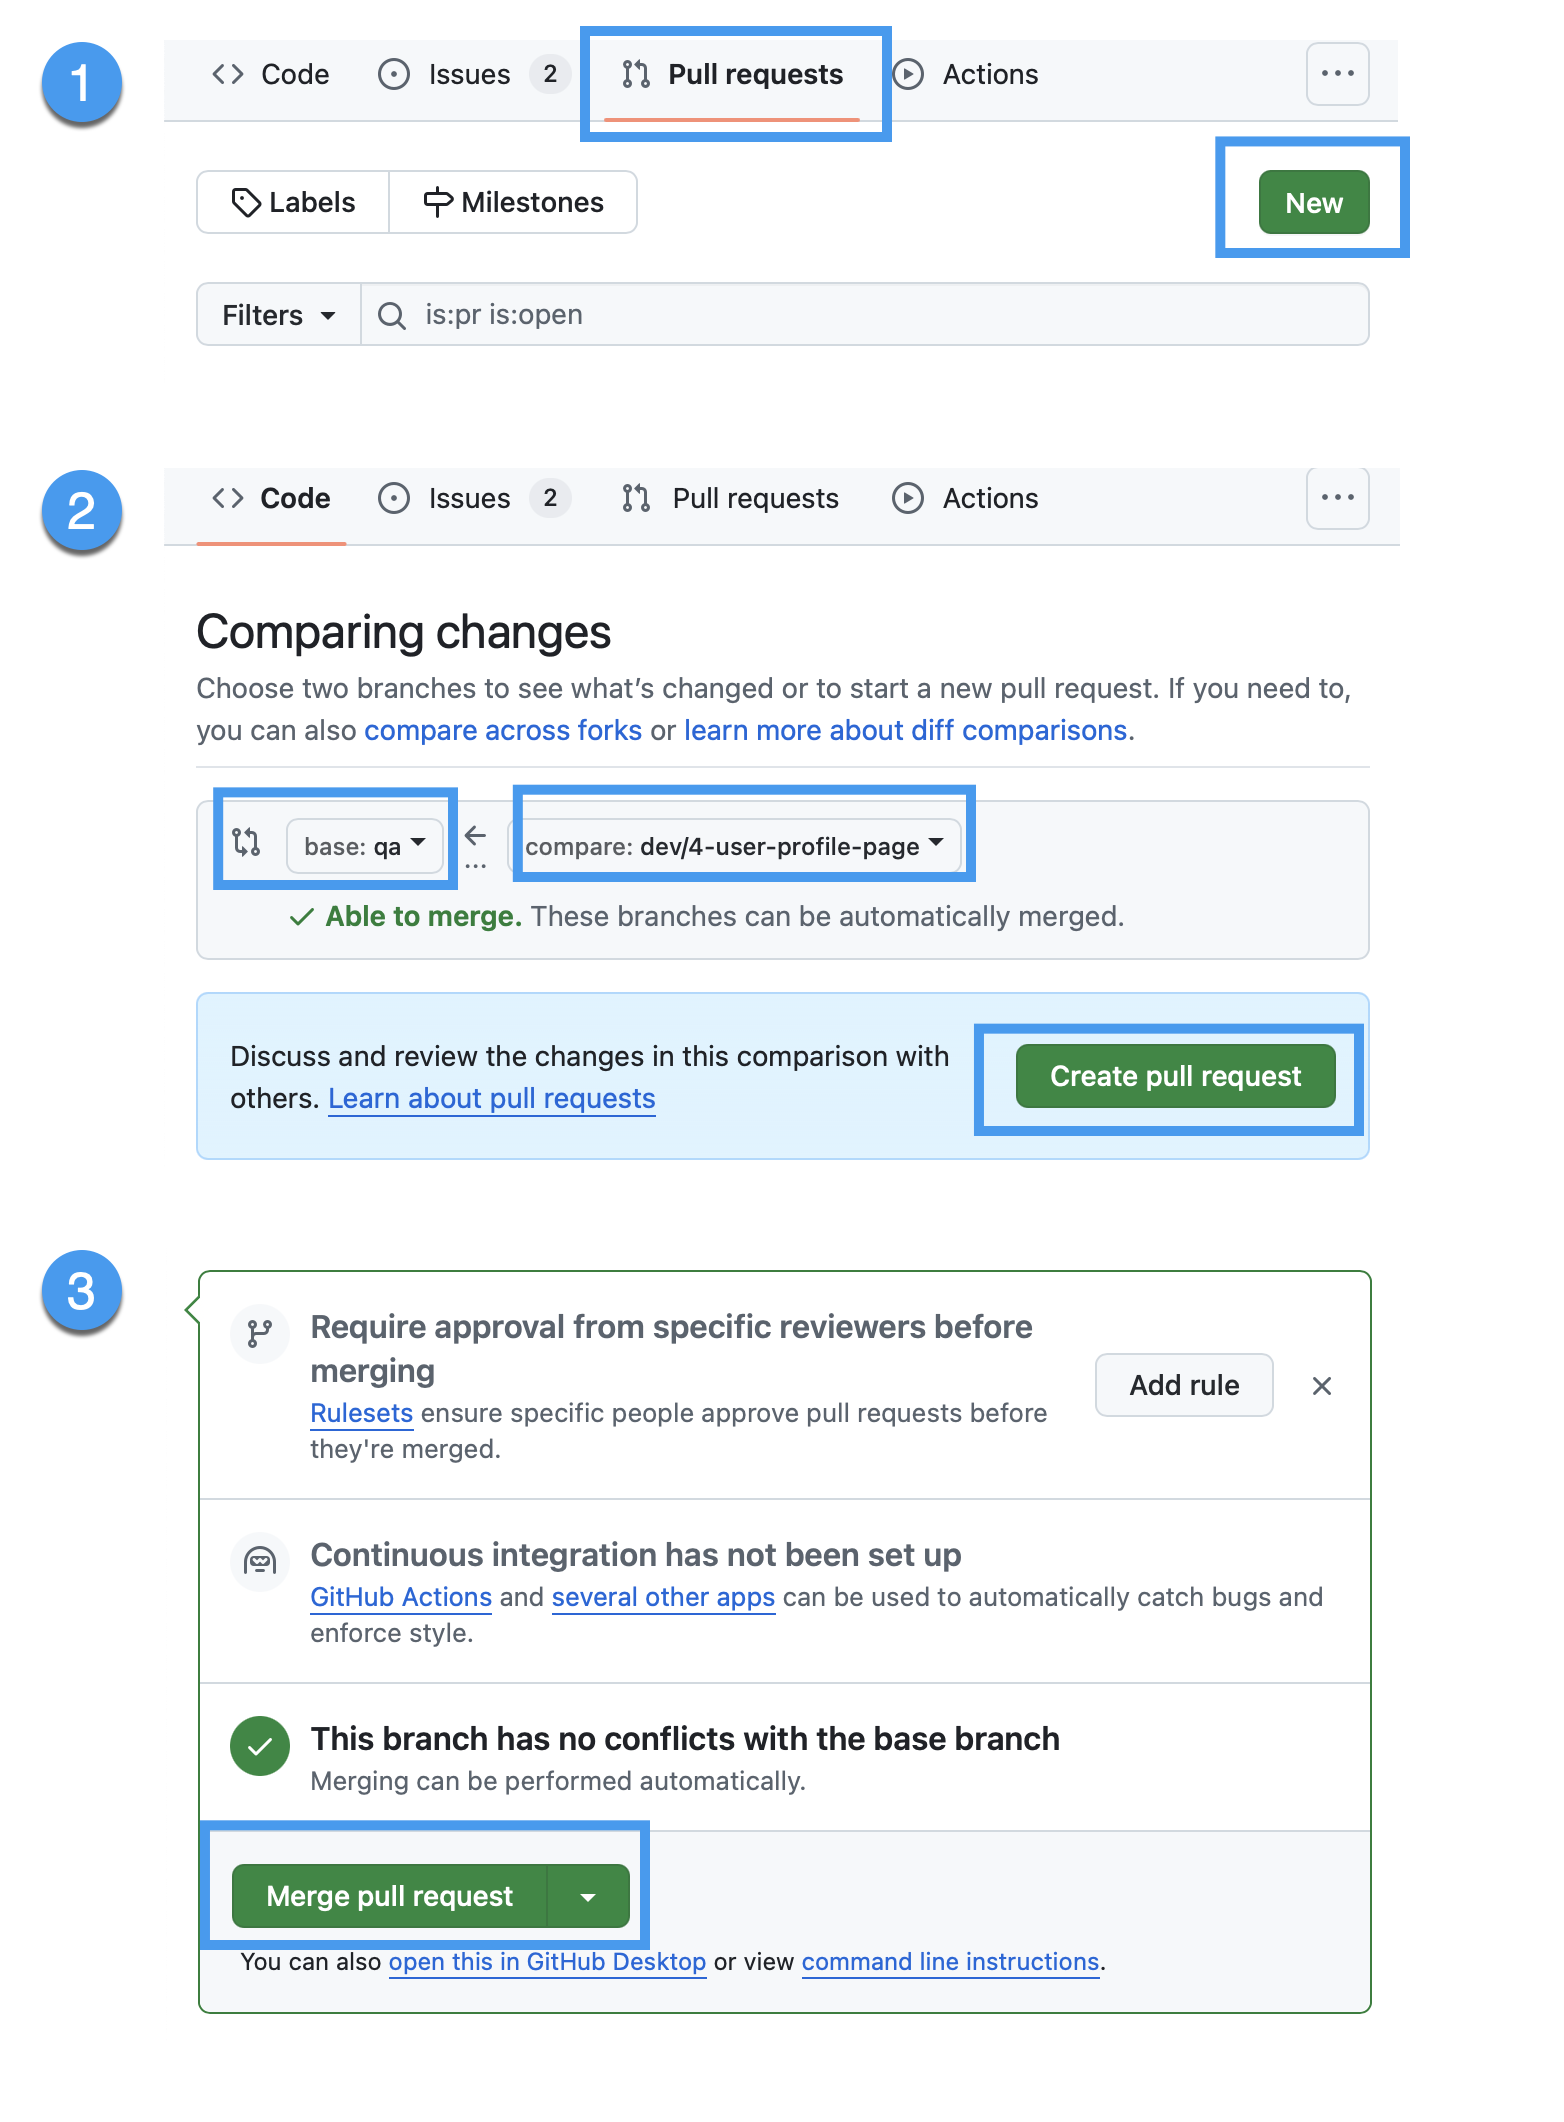The width and height of the screenshot is (1564, 2122).
Task: Click the milestone flag icon
Action: tap(437, 202)
